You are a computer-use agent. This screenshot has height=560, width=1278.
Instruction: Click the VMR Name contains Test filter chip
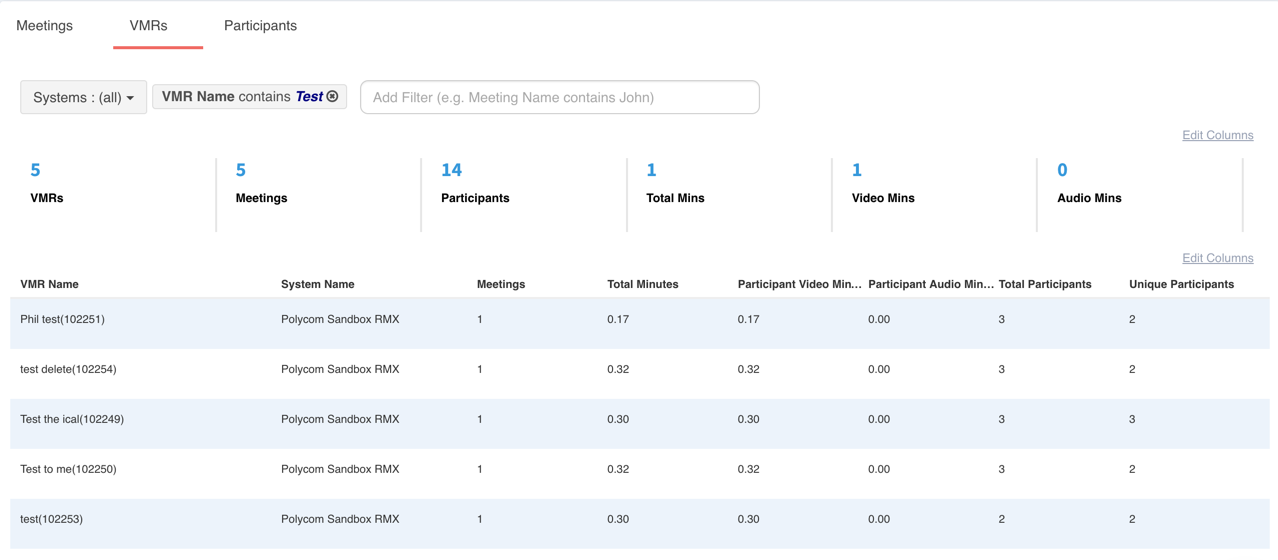(250, 97)
